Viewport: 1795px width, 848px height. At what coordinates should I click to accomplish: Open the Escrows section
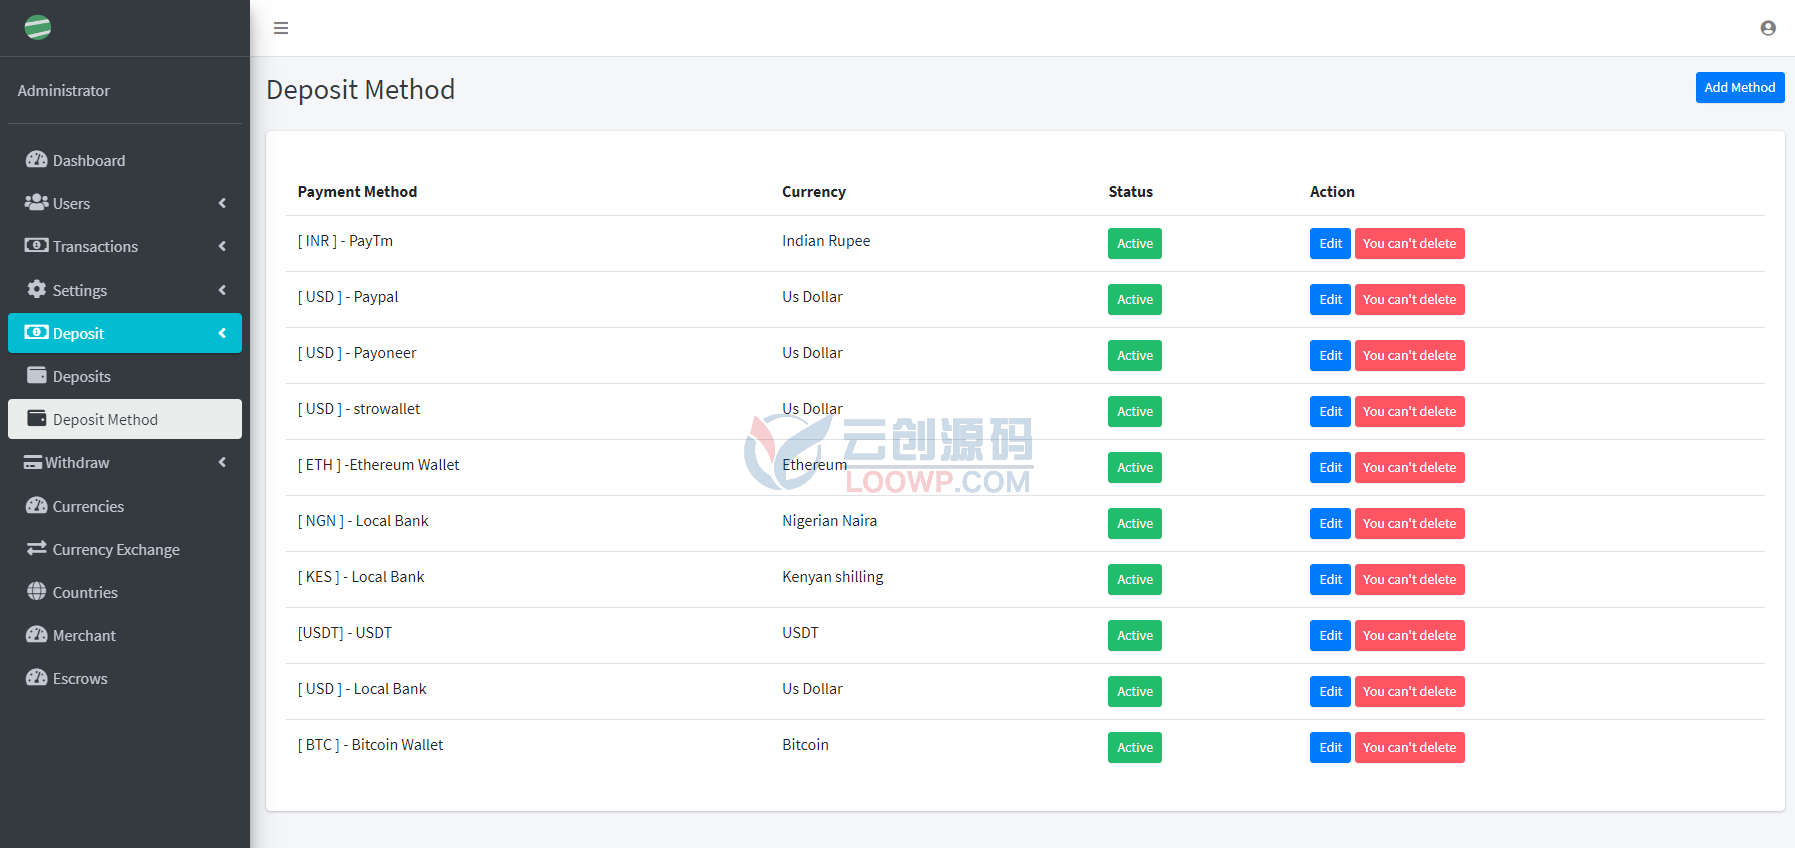click(x=125, y=678)
